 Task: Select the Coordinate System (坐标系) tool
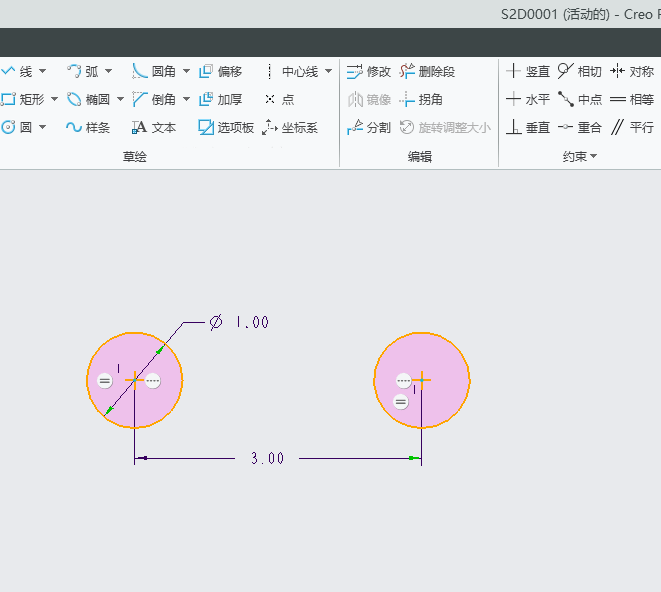pos(290,127)
